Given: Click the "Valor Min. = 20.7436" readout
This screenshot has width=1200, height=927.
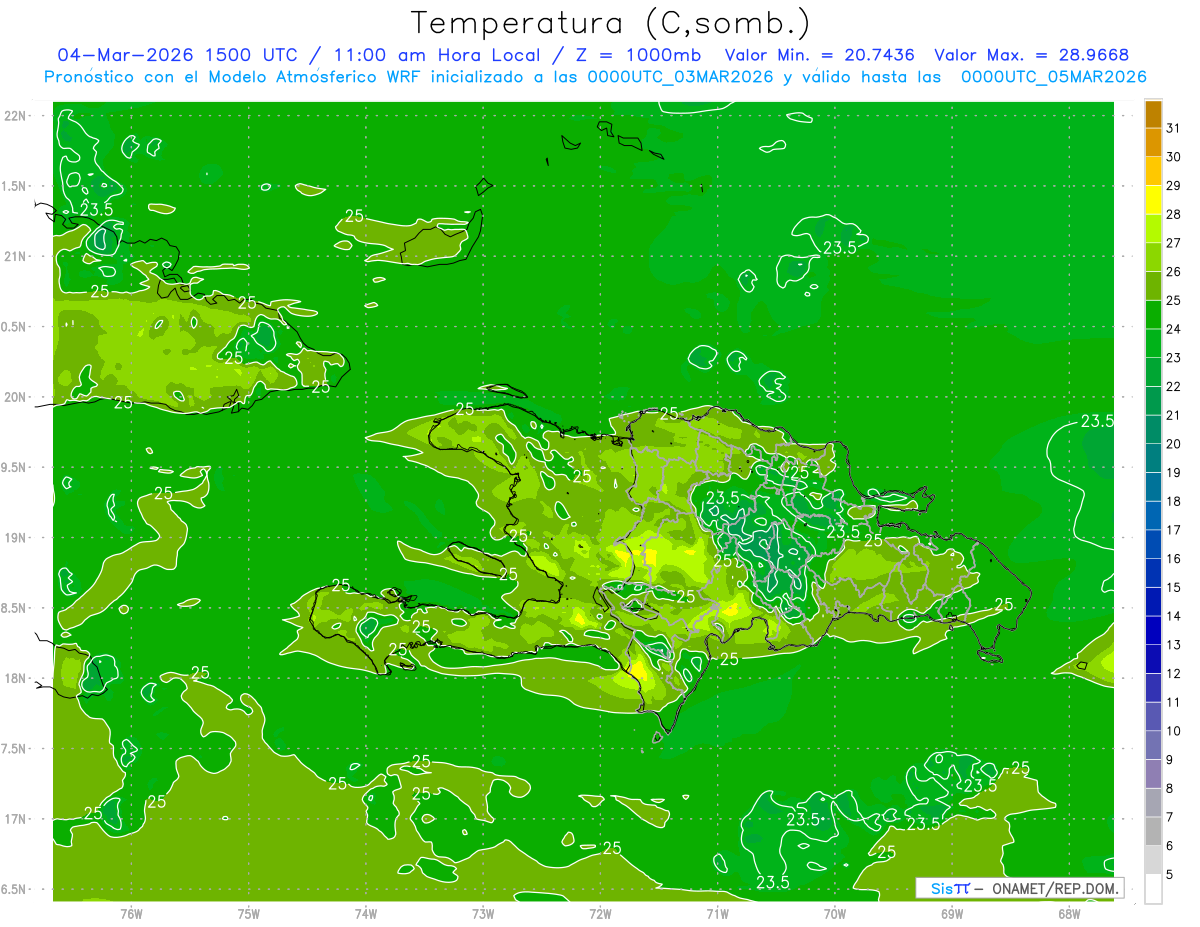Looking at the screenshot, I should [819, 55].
